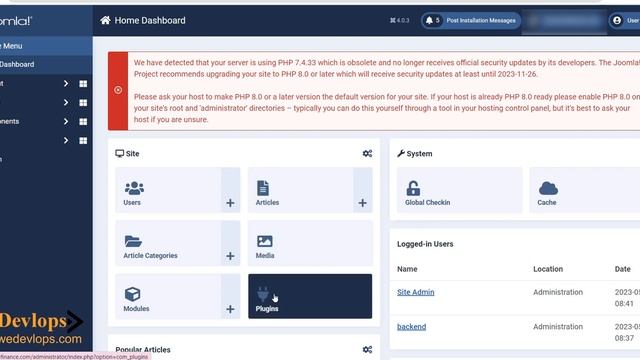640x360 pixels.
Task: Open Post Installation Messages
Action: [471, 20]
